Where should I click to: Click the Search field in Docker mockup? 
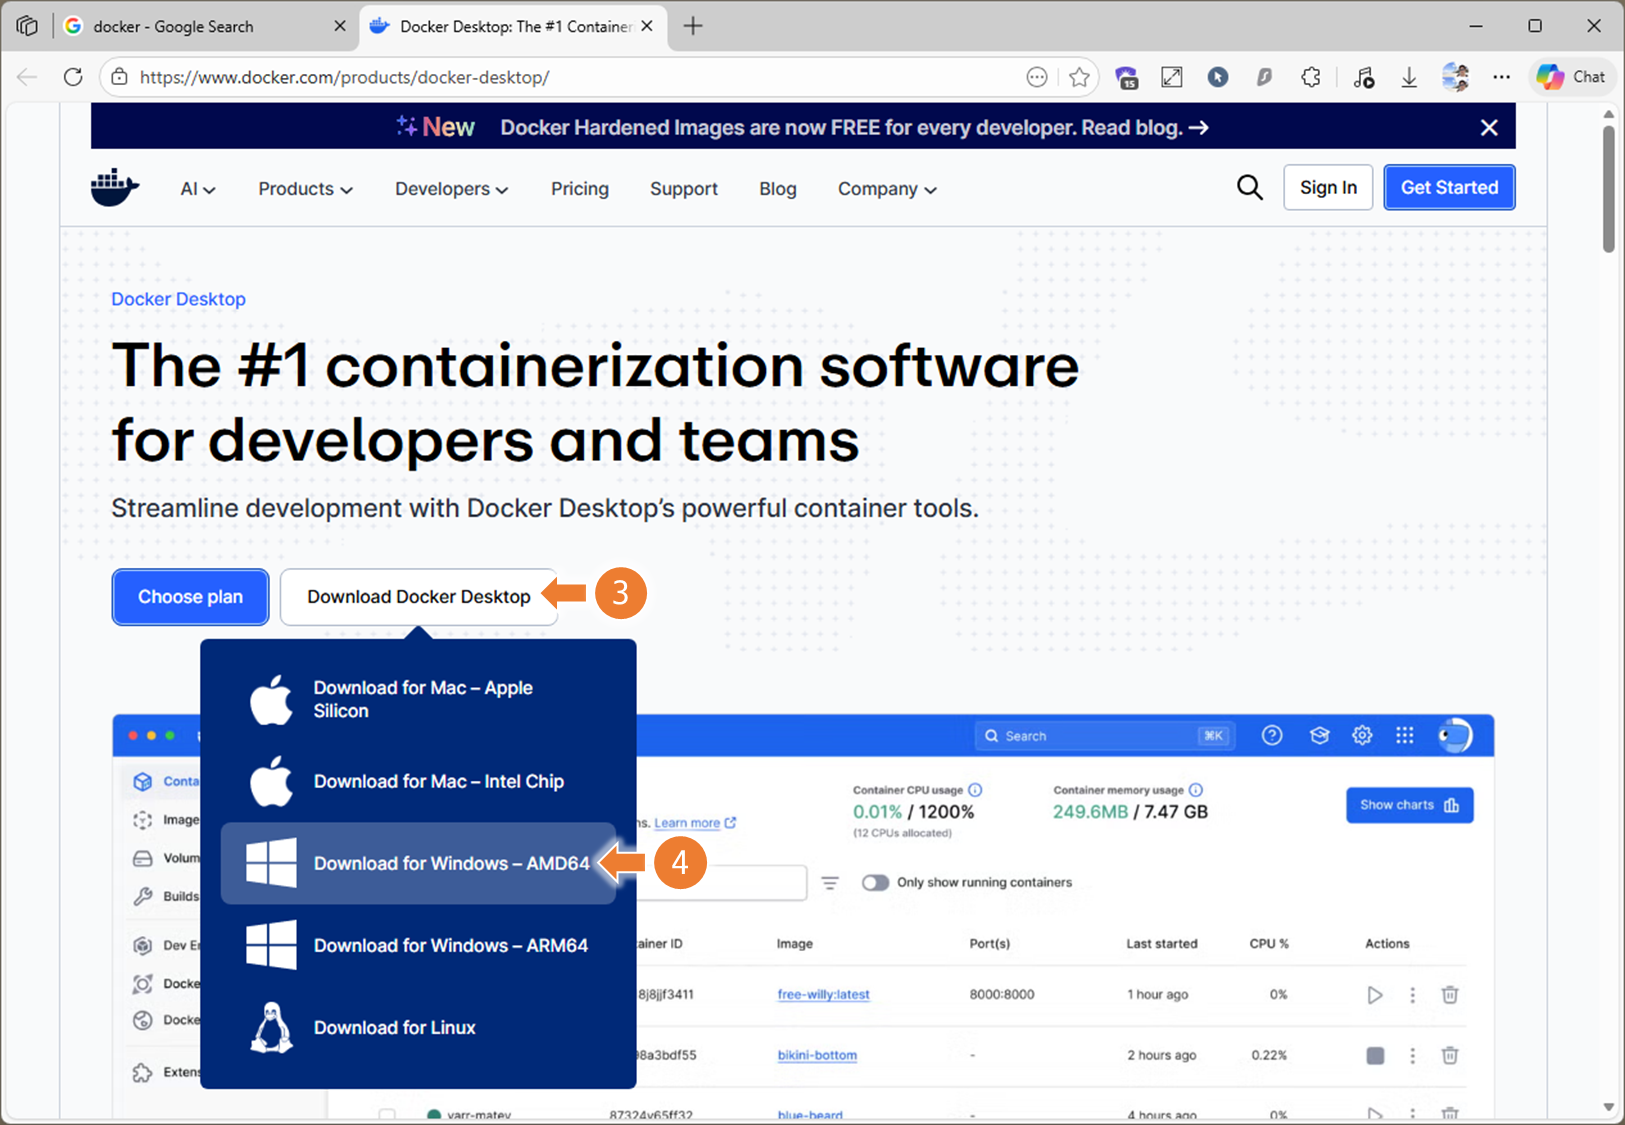[x=1105, y=735]
